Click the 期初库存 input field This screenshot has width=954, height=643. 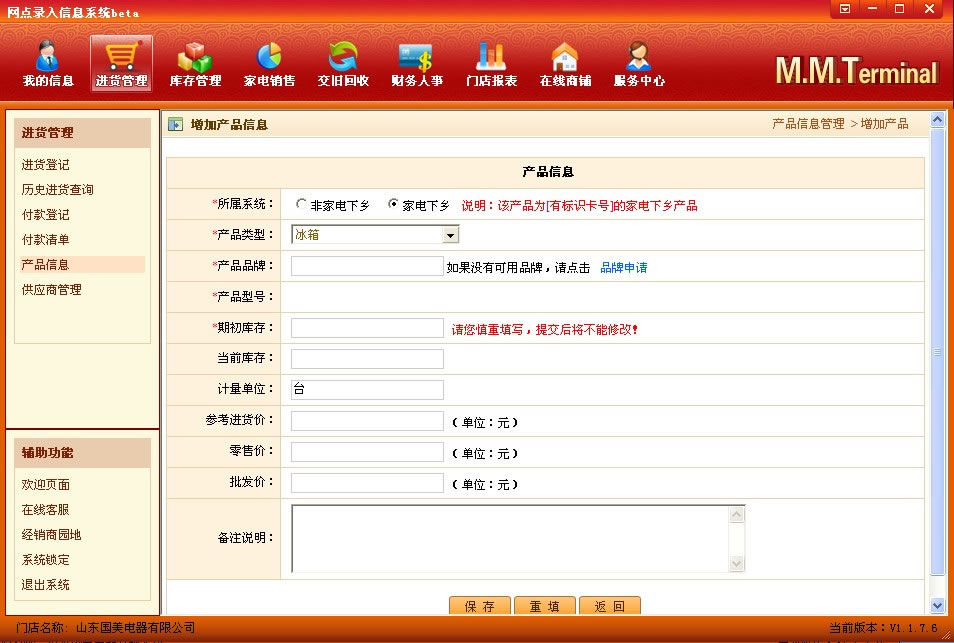point(367,328)
